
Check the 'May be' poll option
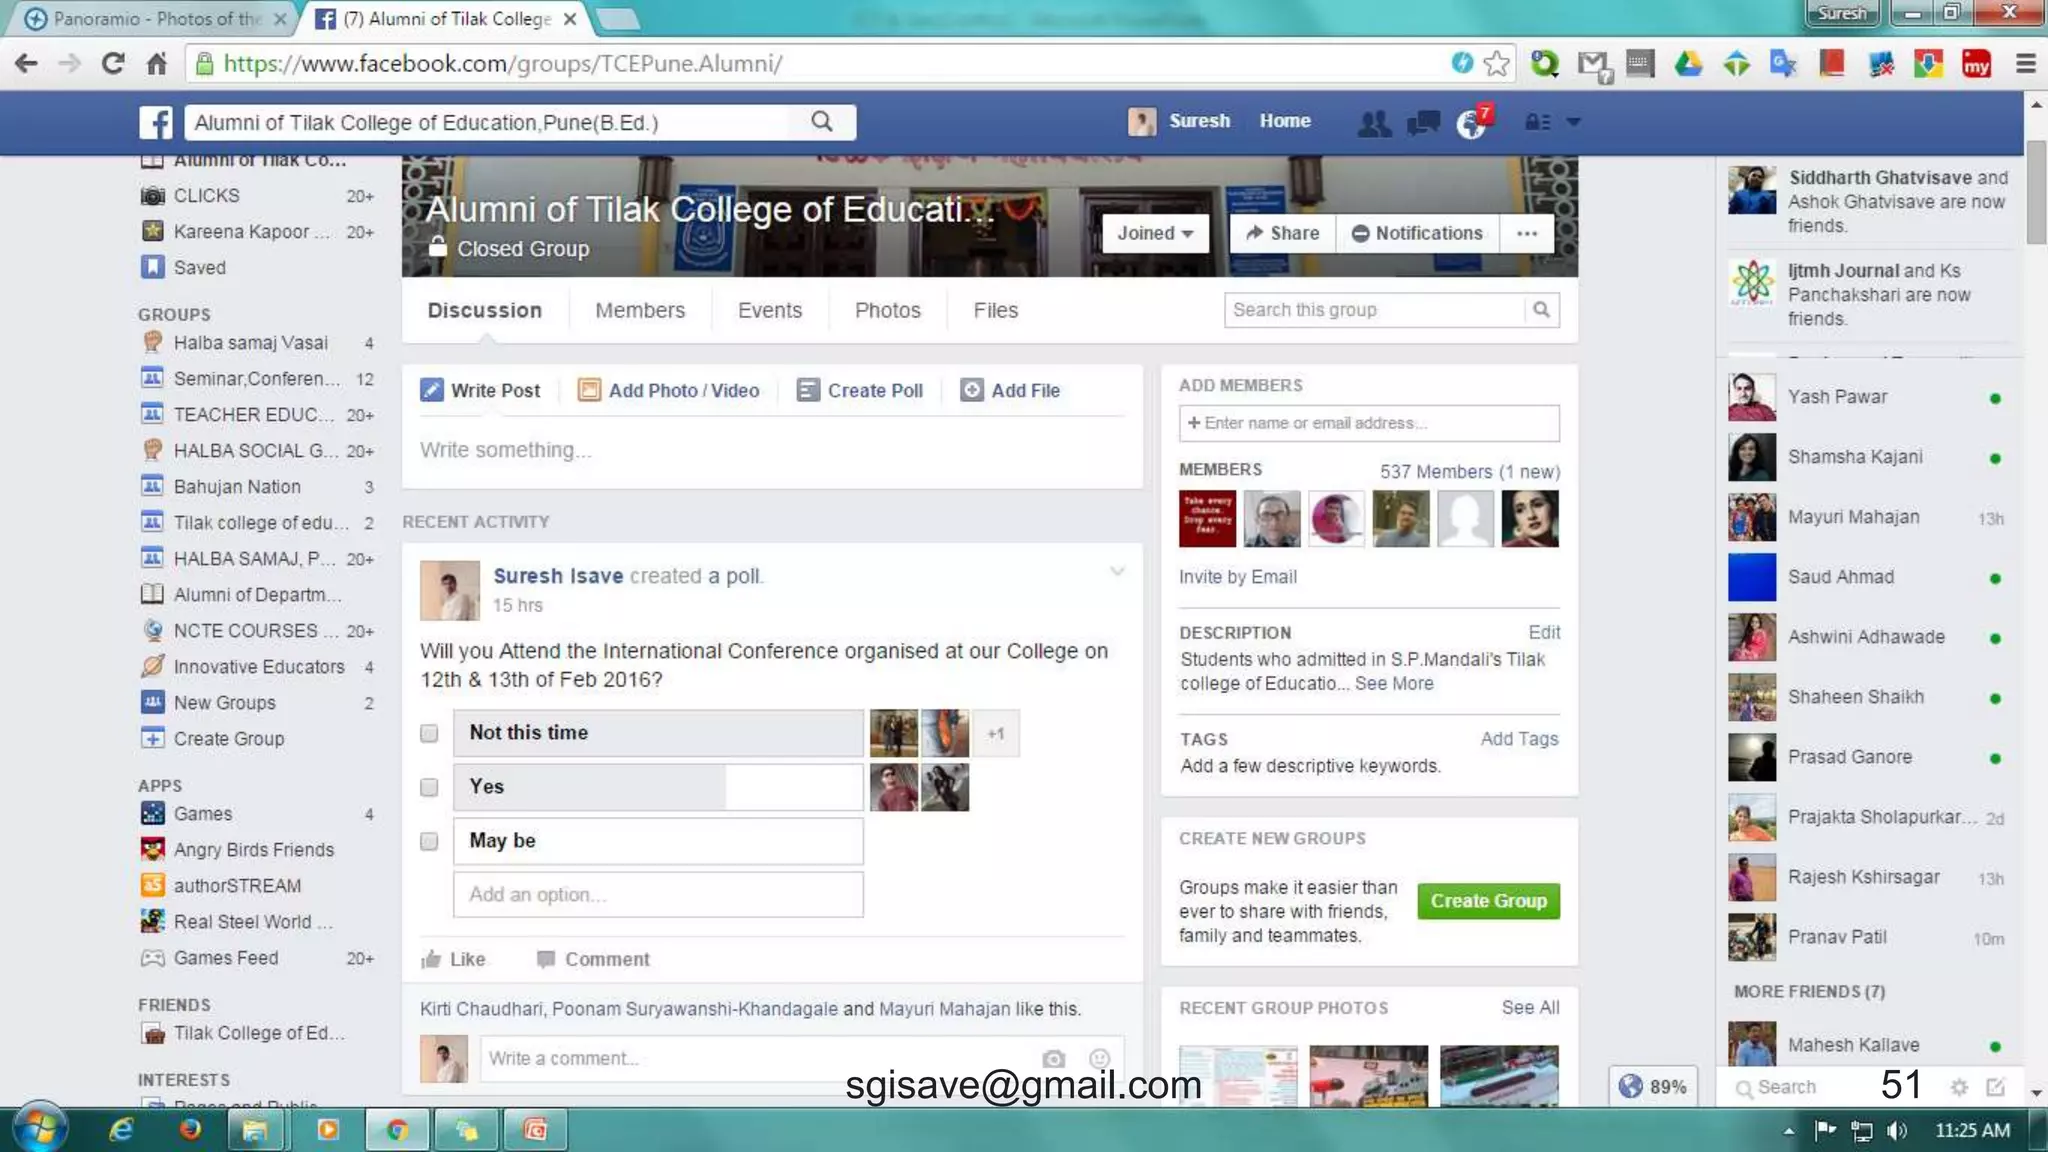429,841
